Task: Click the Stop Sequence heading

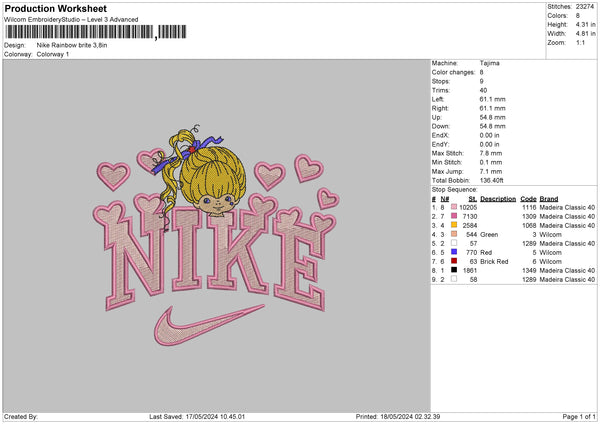Action: [x=455, y=189]
